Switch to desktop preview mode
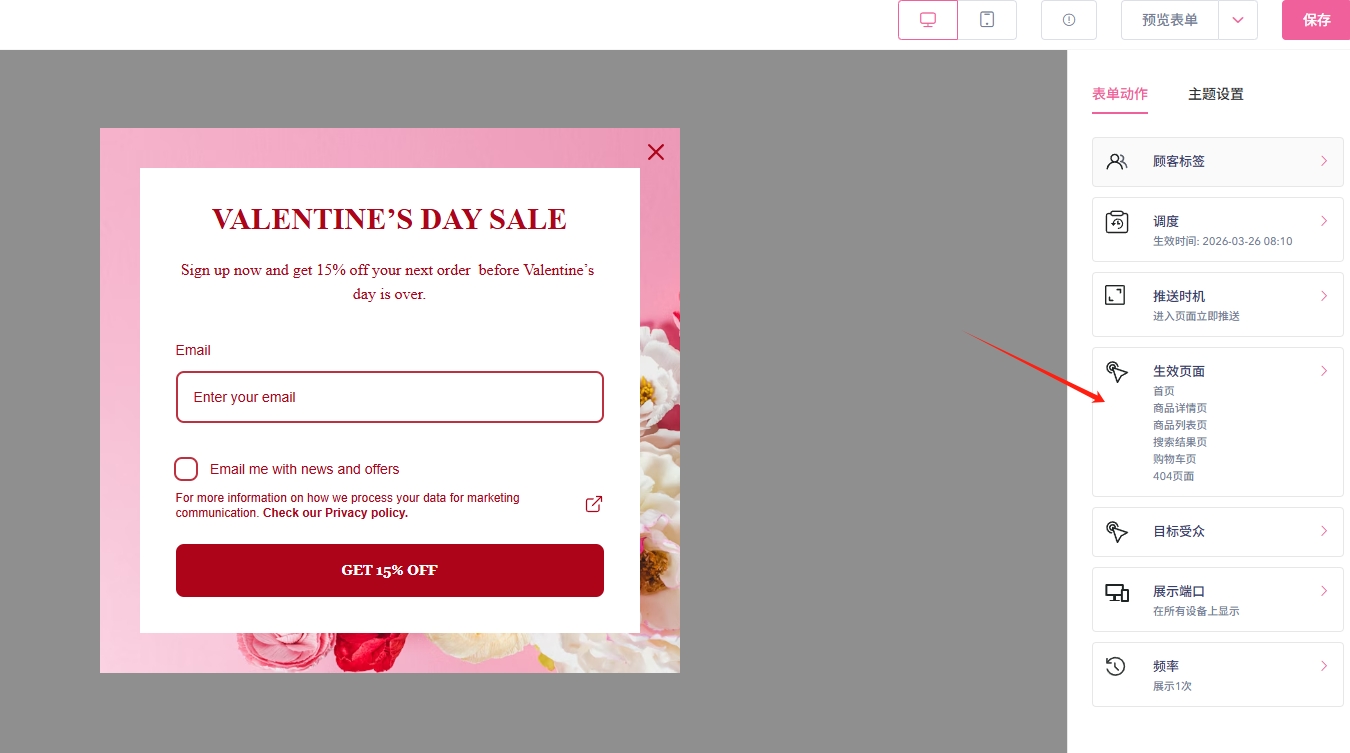The image size is (1350, 753). tap(927, 20)
